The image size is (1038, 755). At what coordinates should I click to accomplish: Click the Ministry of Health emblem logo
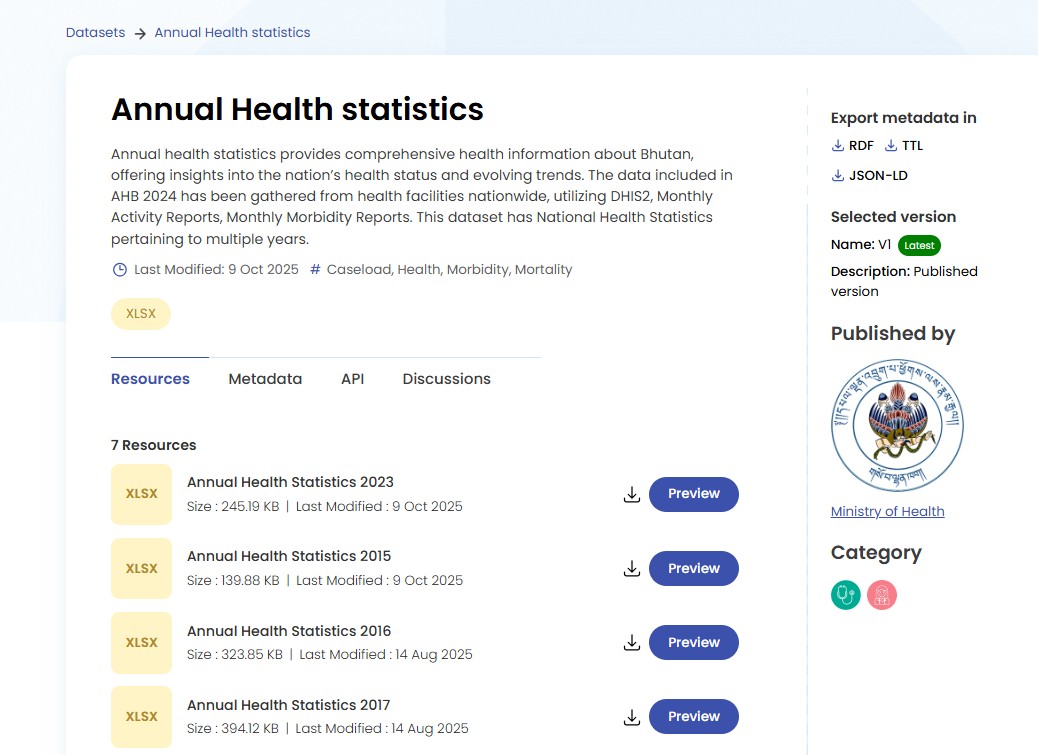coord(897,425)
